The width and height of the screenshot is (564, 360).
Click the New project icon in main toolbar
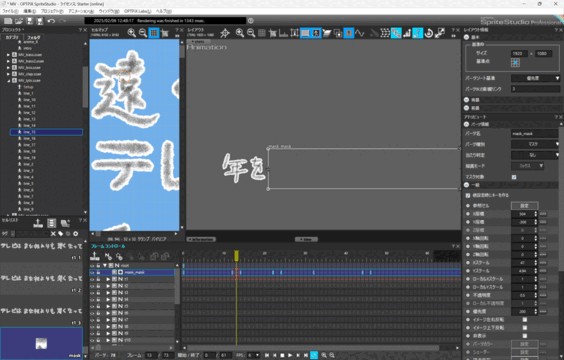coord(8,21)
